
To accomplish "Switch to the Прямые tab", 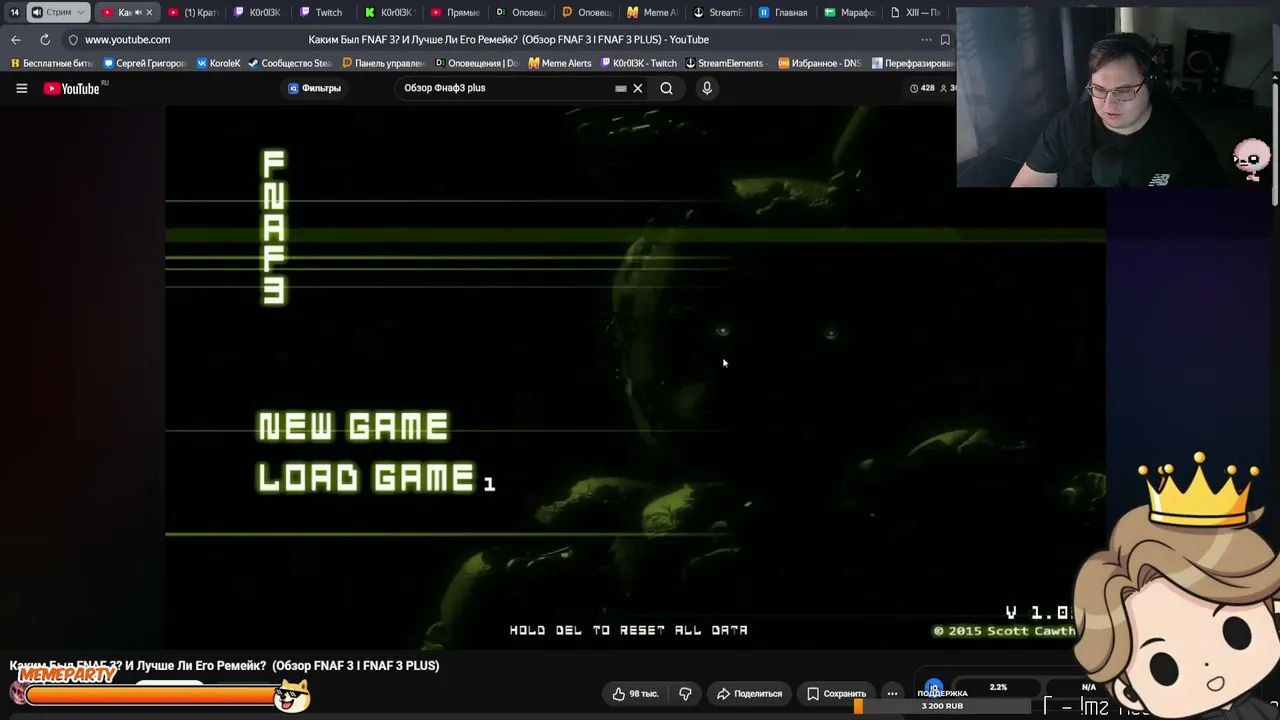I will pos(455,12).
